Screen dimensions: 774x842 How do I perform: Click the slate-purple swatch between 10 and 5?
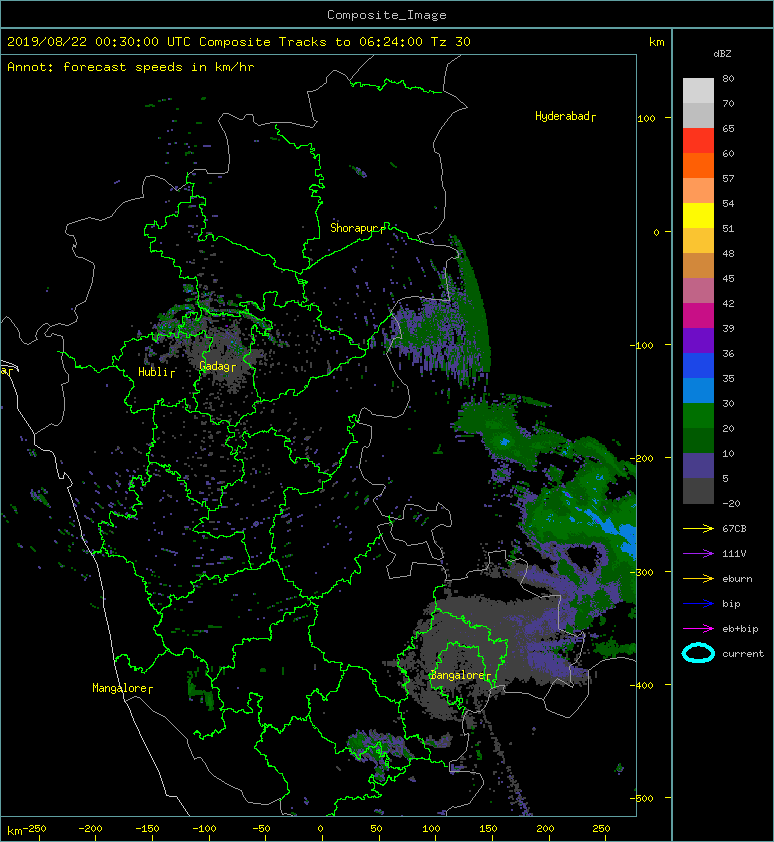pyautogui.click(x=698, y=466)
